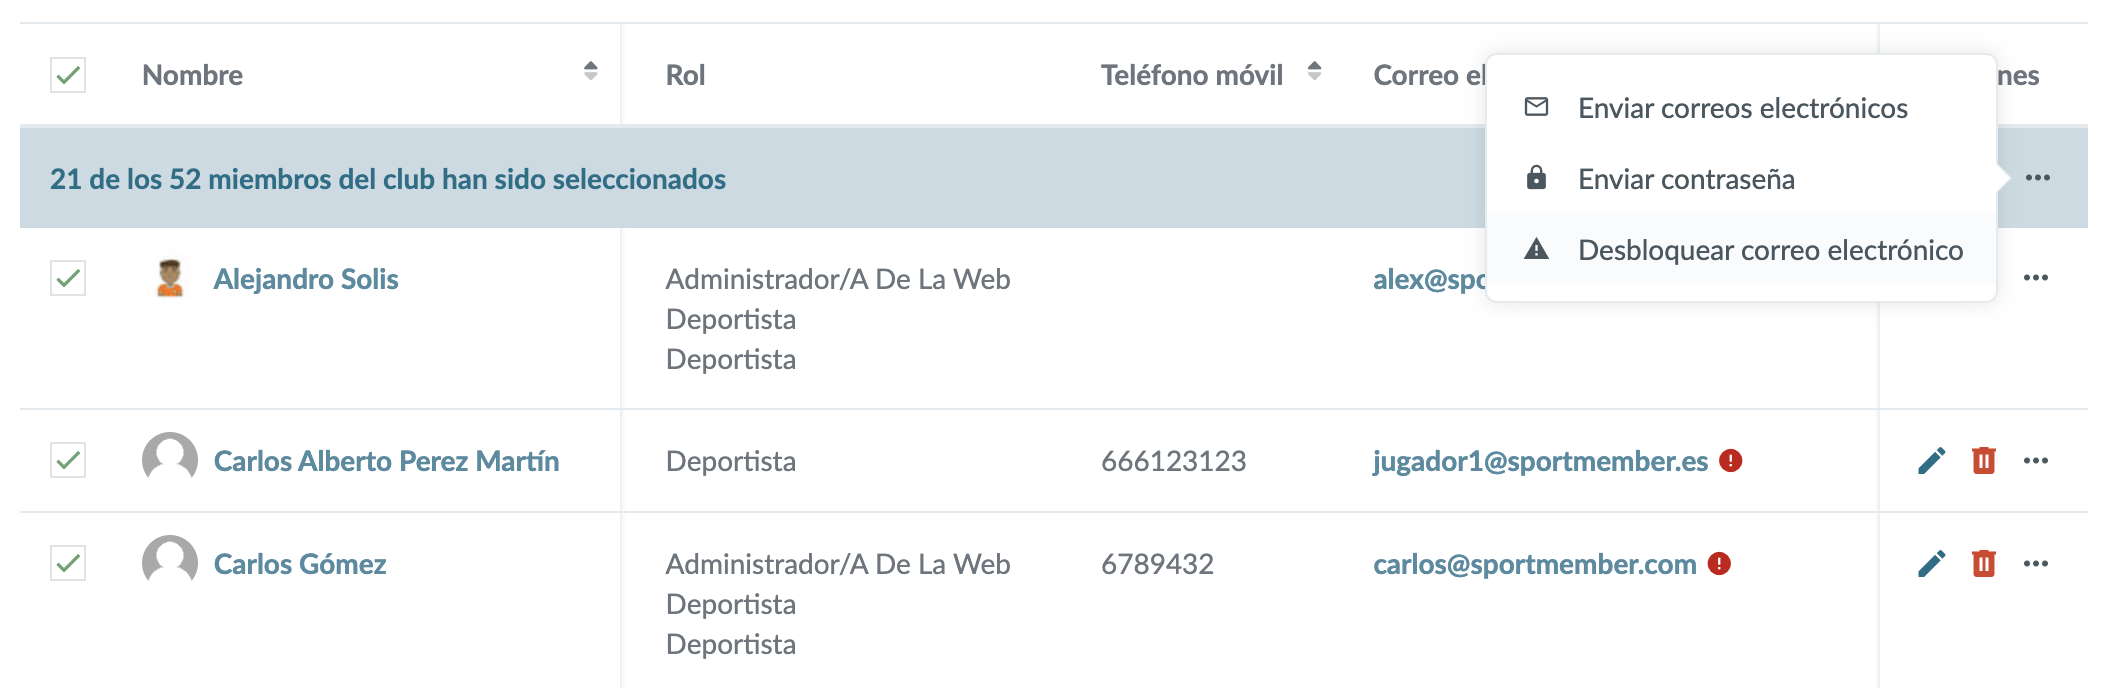Screen dimensions: 2108x688
Task: Open the three-dot menu in the selection banner
Action: click(2037, 178)
